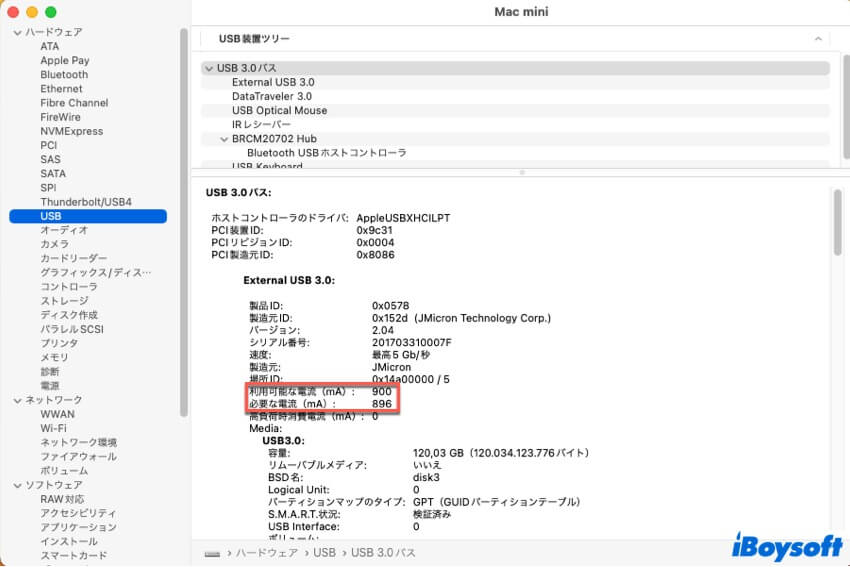Open カードリーダー in the sidebar
850x567 pixels.
(74, 258)
